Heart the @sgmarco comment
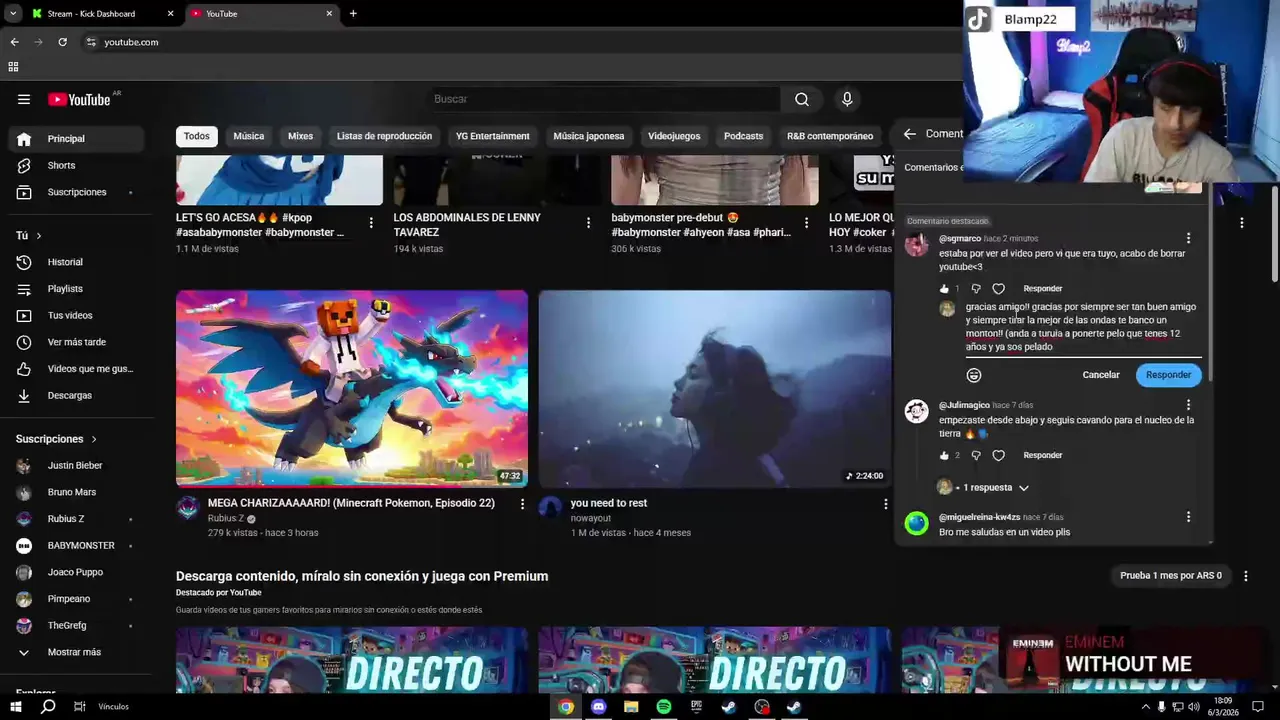Viewport: 1280px width, 720px height. pos(998,288)
